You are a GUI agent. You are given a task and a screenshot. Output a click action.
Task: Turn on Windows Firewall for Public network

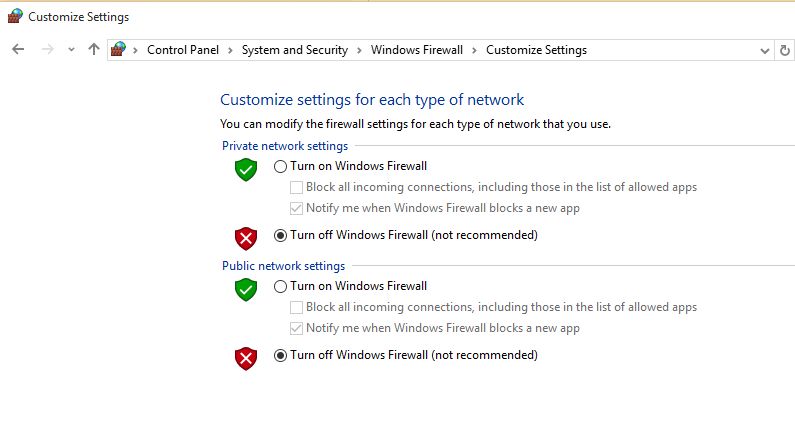(280, 286)
